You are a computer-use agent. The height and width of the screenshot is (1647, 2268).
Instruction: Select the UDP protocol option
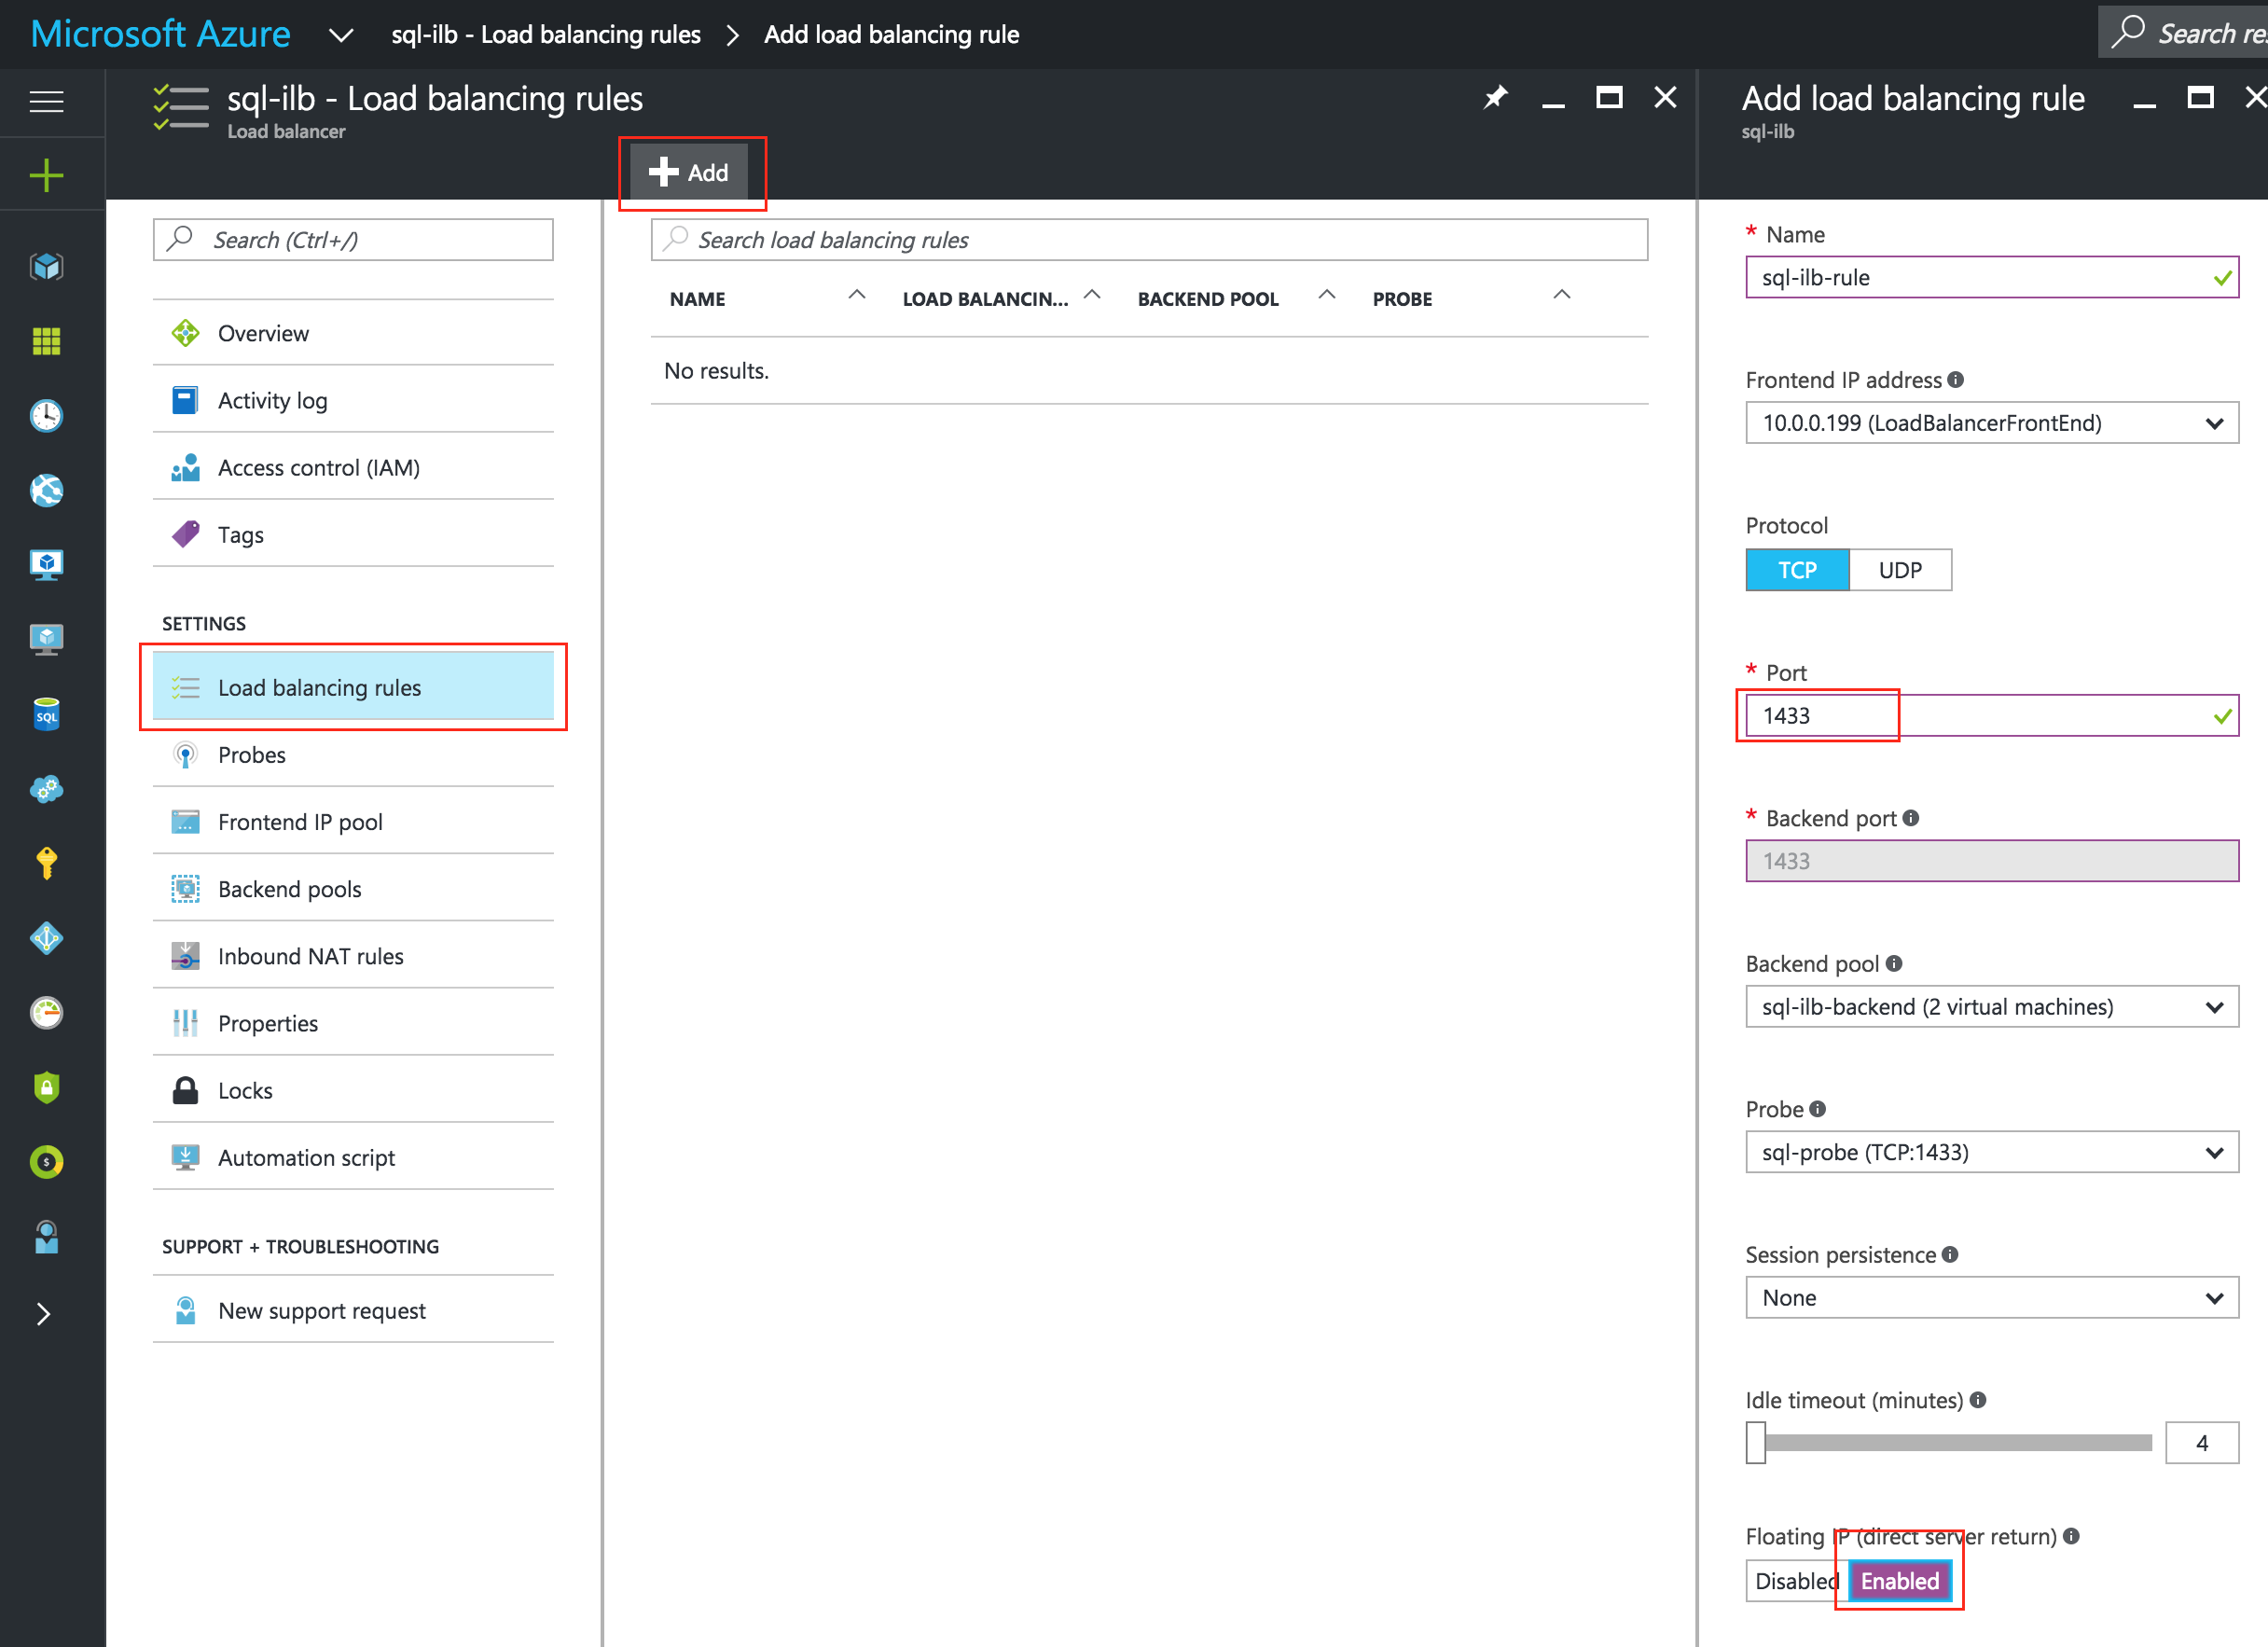coord(1900,570)
